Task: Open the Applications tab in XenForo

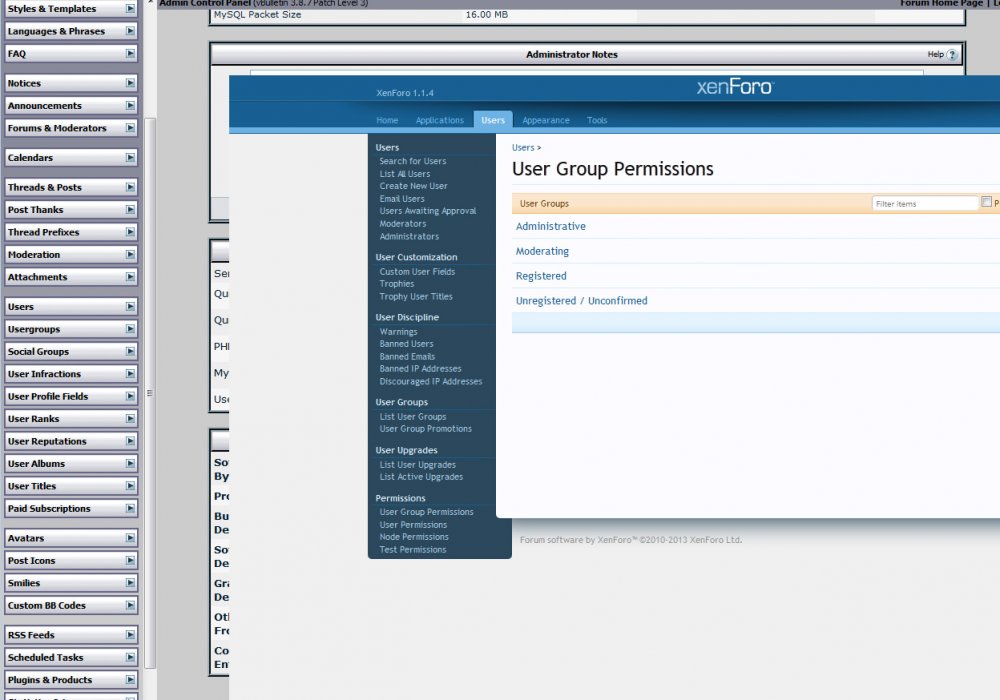Action: point(440,120)
